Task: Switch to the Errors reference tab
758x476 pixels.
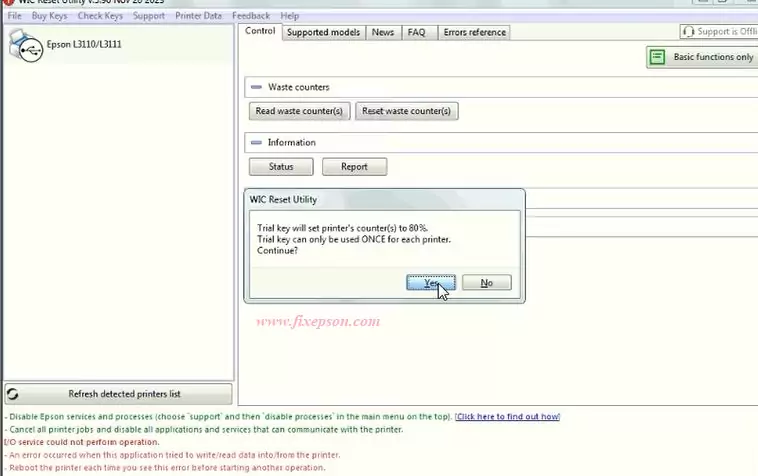Action: 474,32
